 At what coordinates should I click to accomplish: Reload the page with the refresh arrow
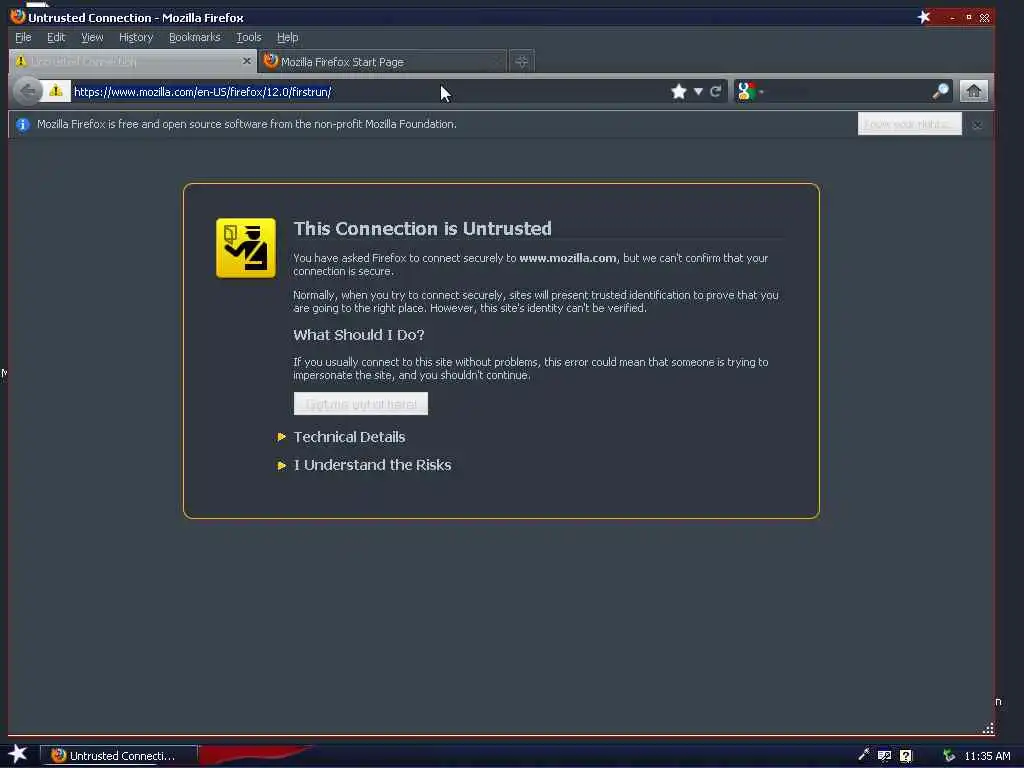pyautogui.click(x=716, y=91)
